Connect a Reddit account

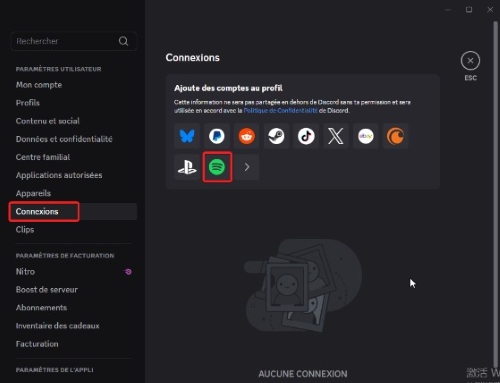[x=247, y=136]
